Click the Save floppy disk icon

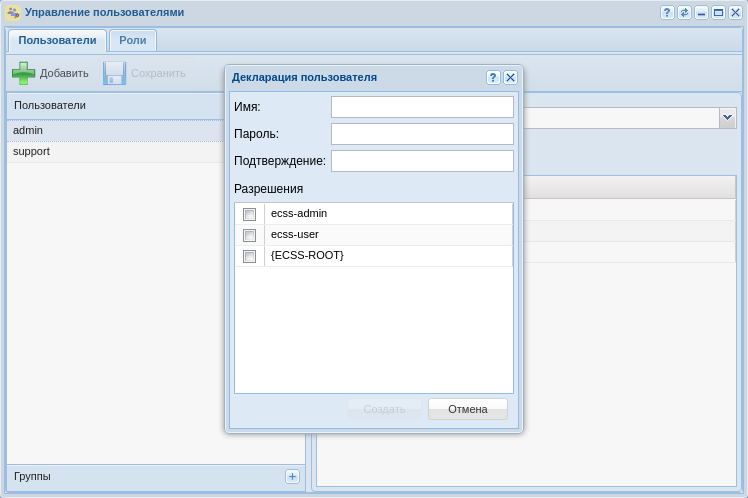pyautogui.click(x=114, y=73)
